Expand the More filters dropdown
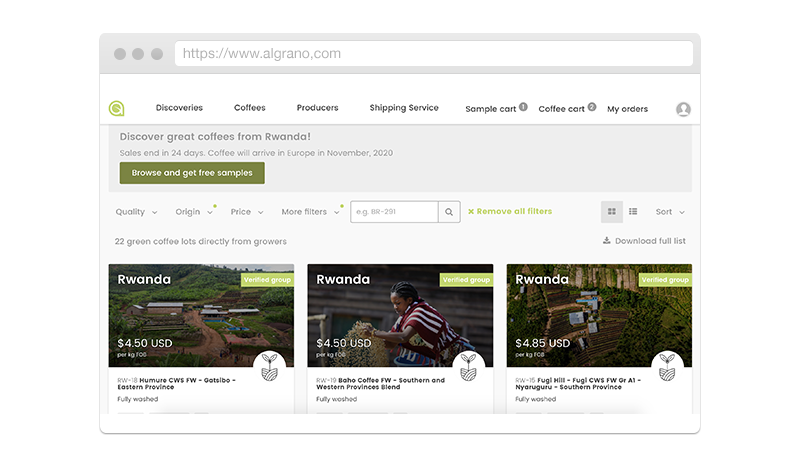This screenshot has height=470, width=800. coord(310,212)
